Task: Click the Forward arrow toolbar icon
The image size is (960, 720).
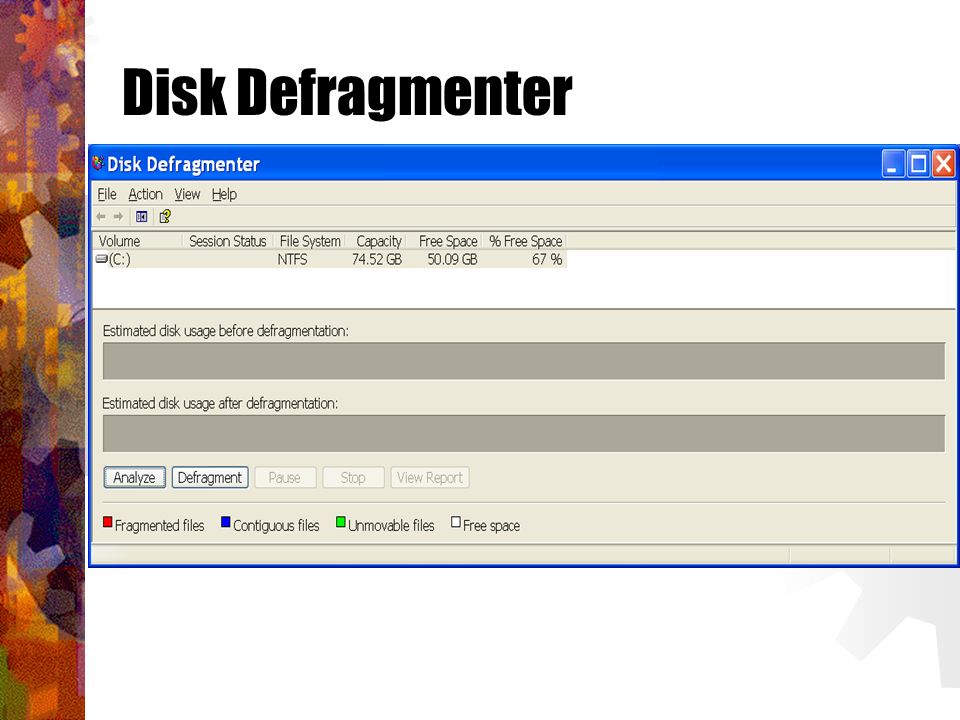Action: [x=118, y=217]
